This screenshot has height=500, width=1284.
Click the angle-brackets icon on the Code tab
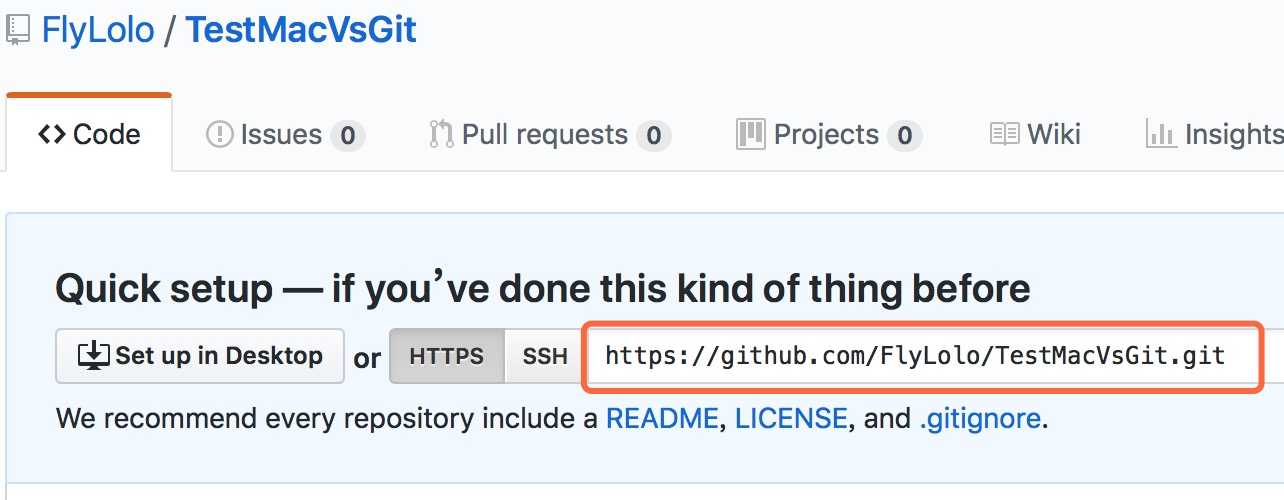tap(52, 135)
